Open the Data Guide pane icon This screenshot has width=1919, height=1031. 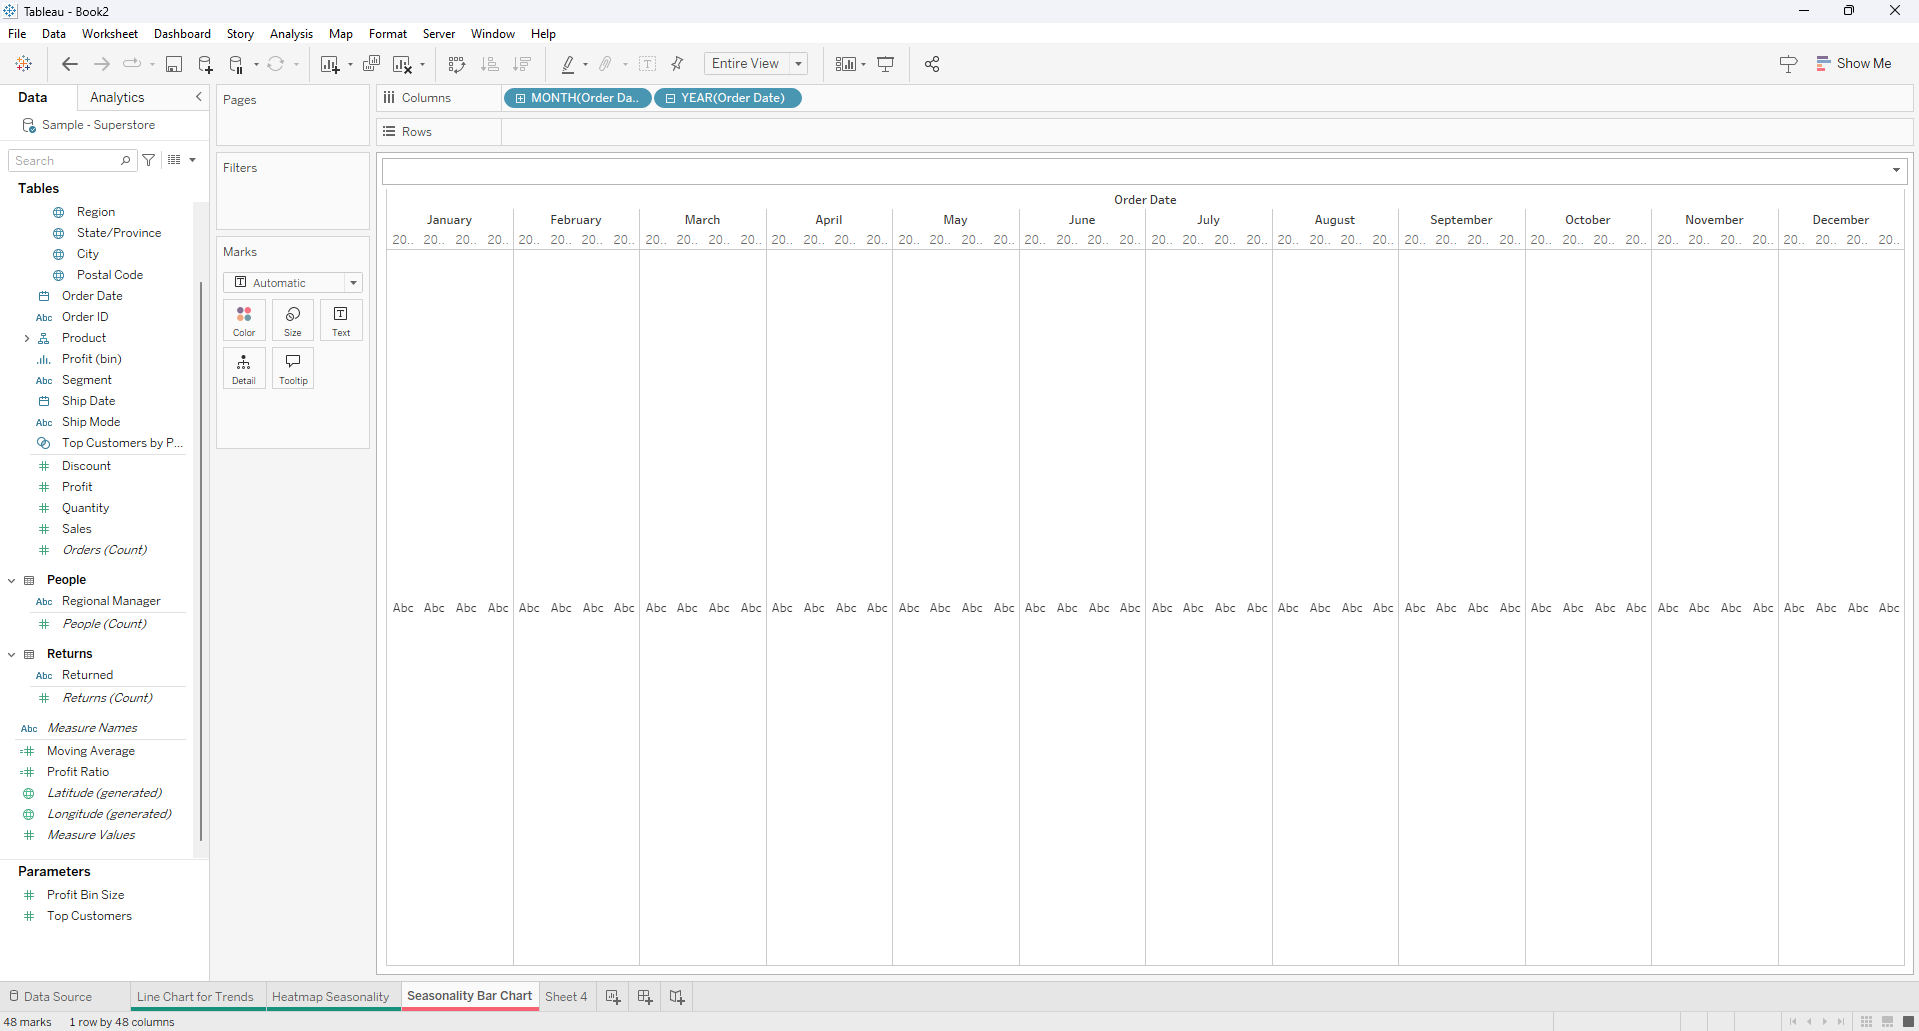tap(1789, 64)
